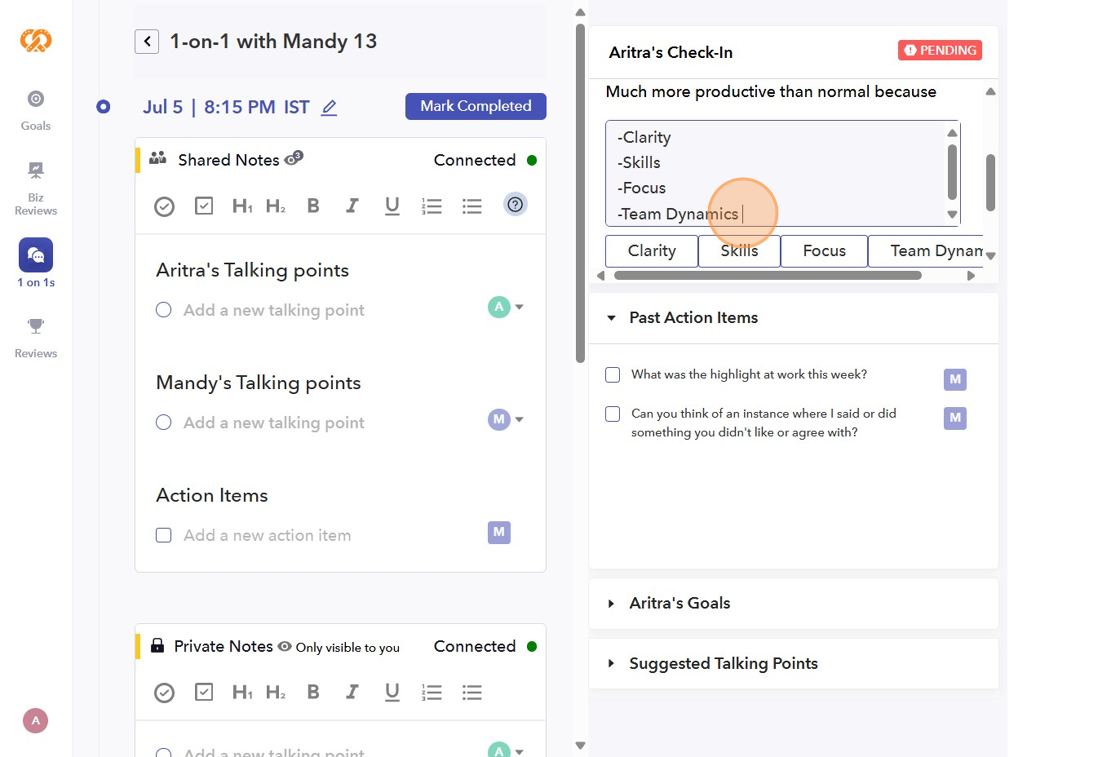
Task: Expand the Suggested Talking Points section
Action: pyautogui.click(x=611, y=663)
